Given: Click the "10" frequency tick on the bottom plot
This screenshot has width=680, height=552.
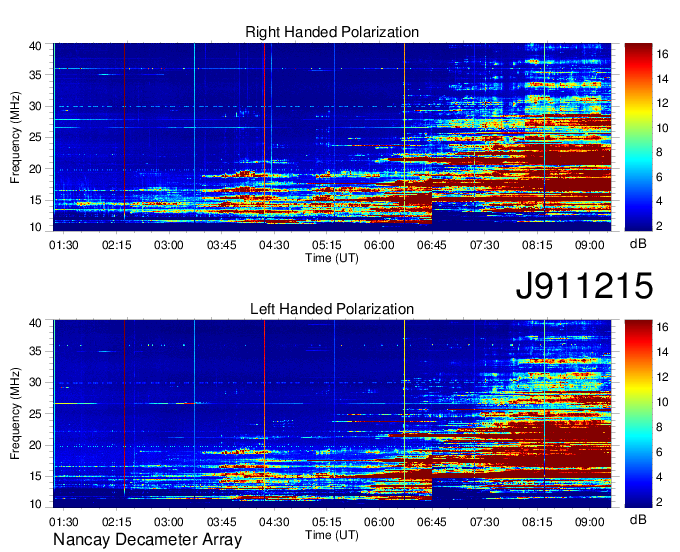Looking at the screenshot, I should tap(36, 503).
